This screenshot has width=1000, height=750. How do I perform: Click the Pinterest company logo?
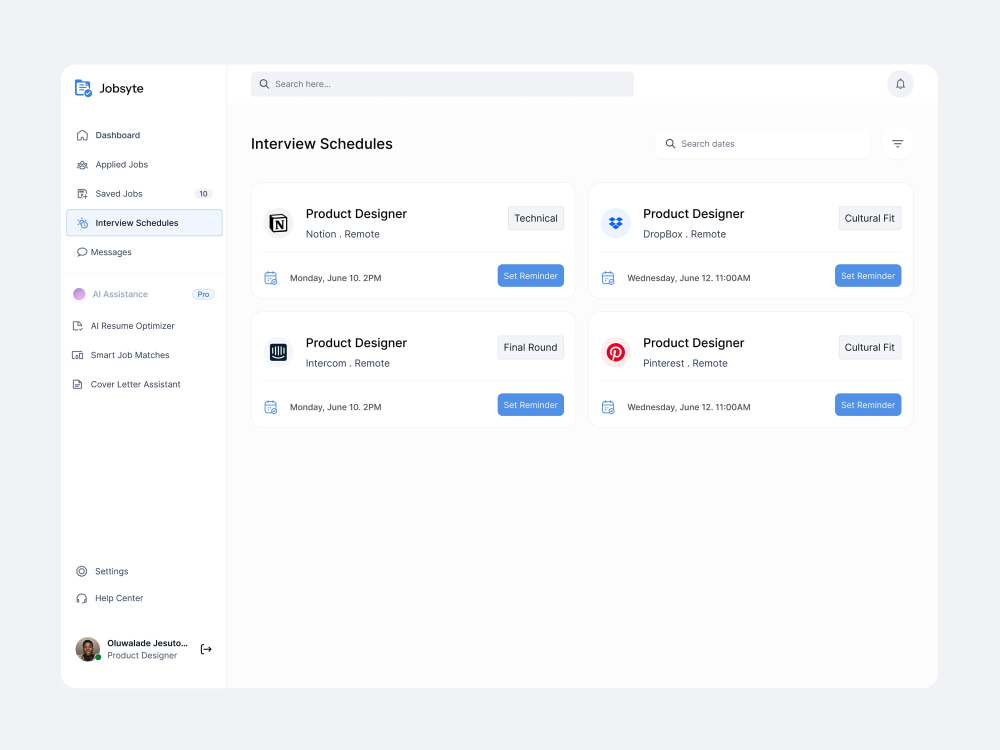pyautogui.click(x=615, y=352)
